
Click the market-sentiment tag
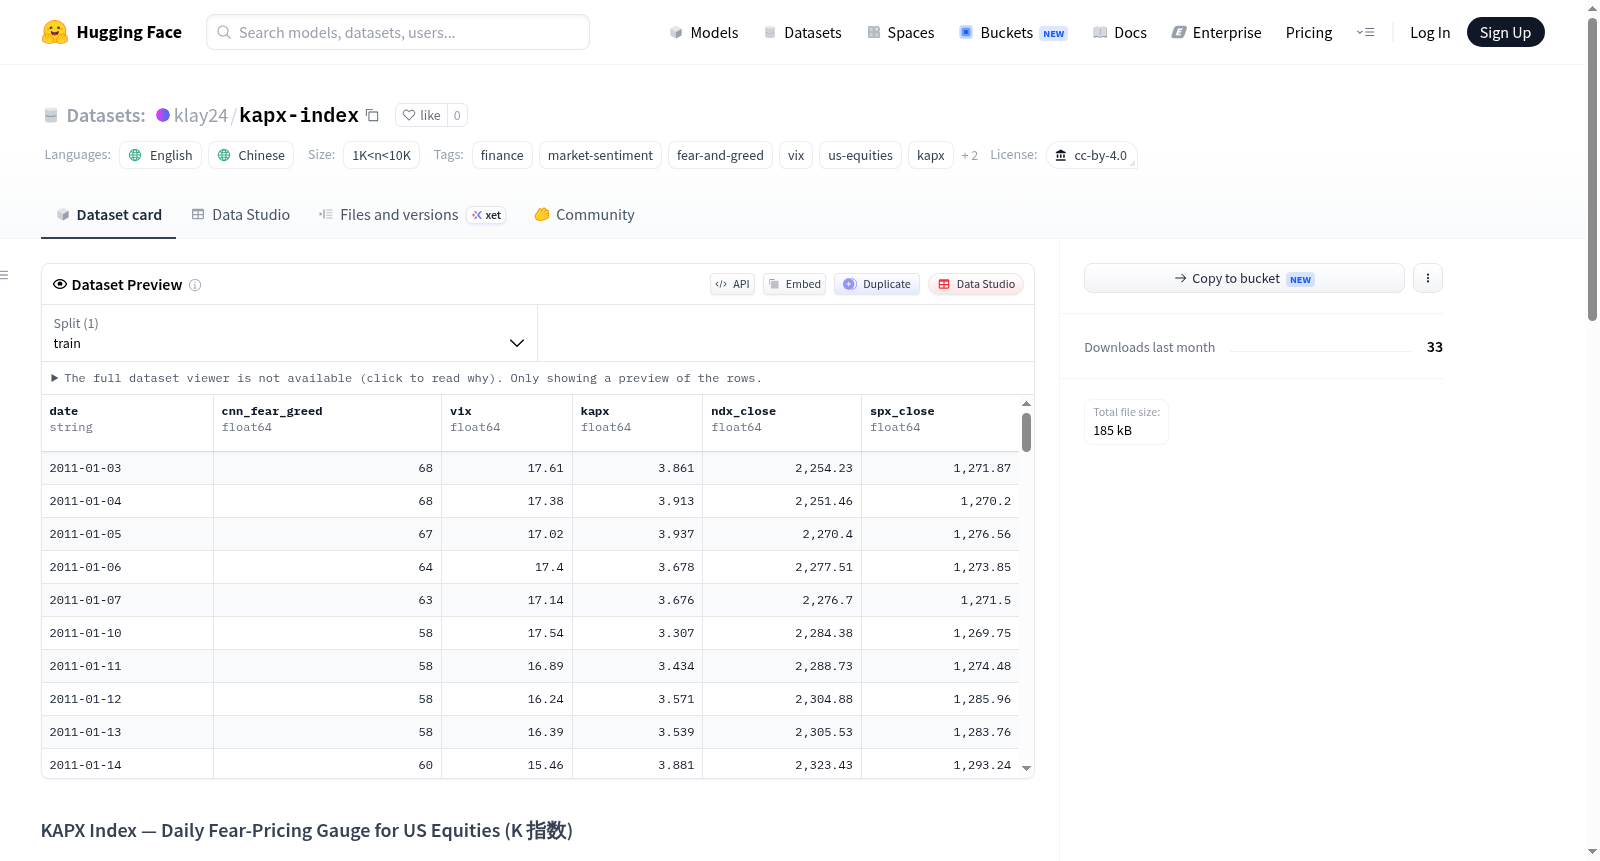tap(600, 155)
